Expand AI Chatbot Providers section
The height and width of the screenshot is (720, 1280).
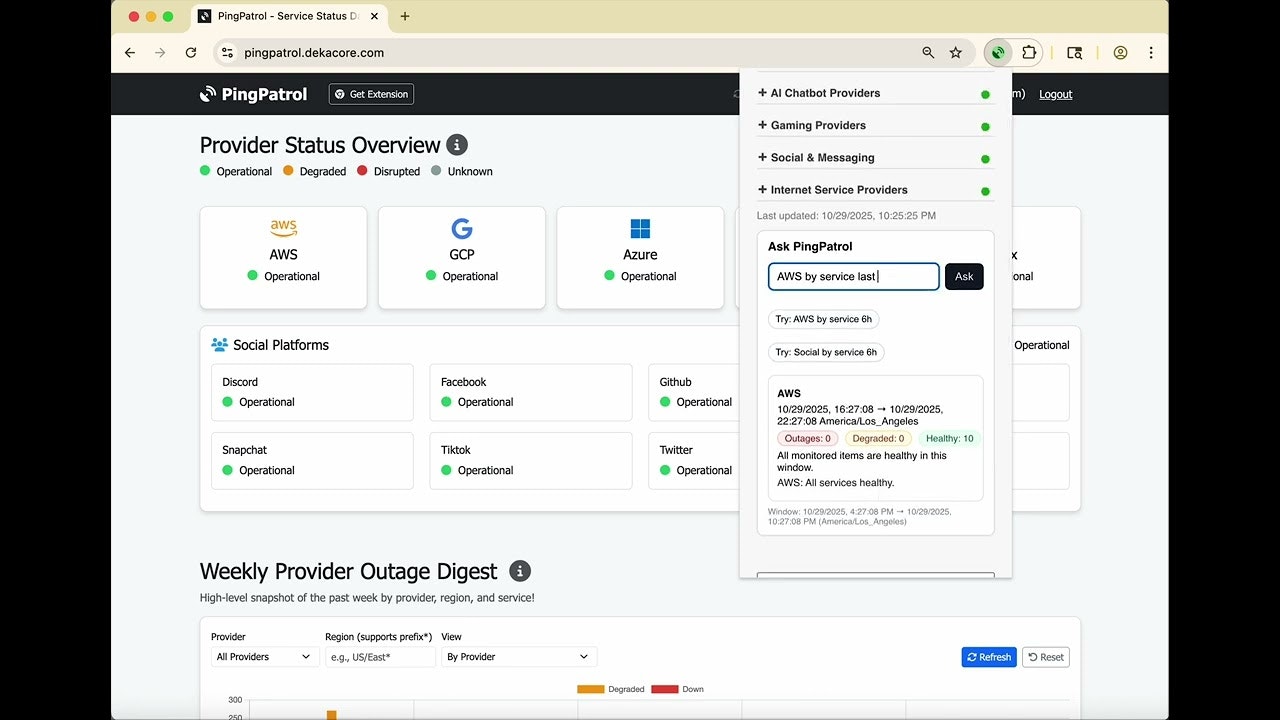[x=819, y=93]
